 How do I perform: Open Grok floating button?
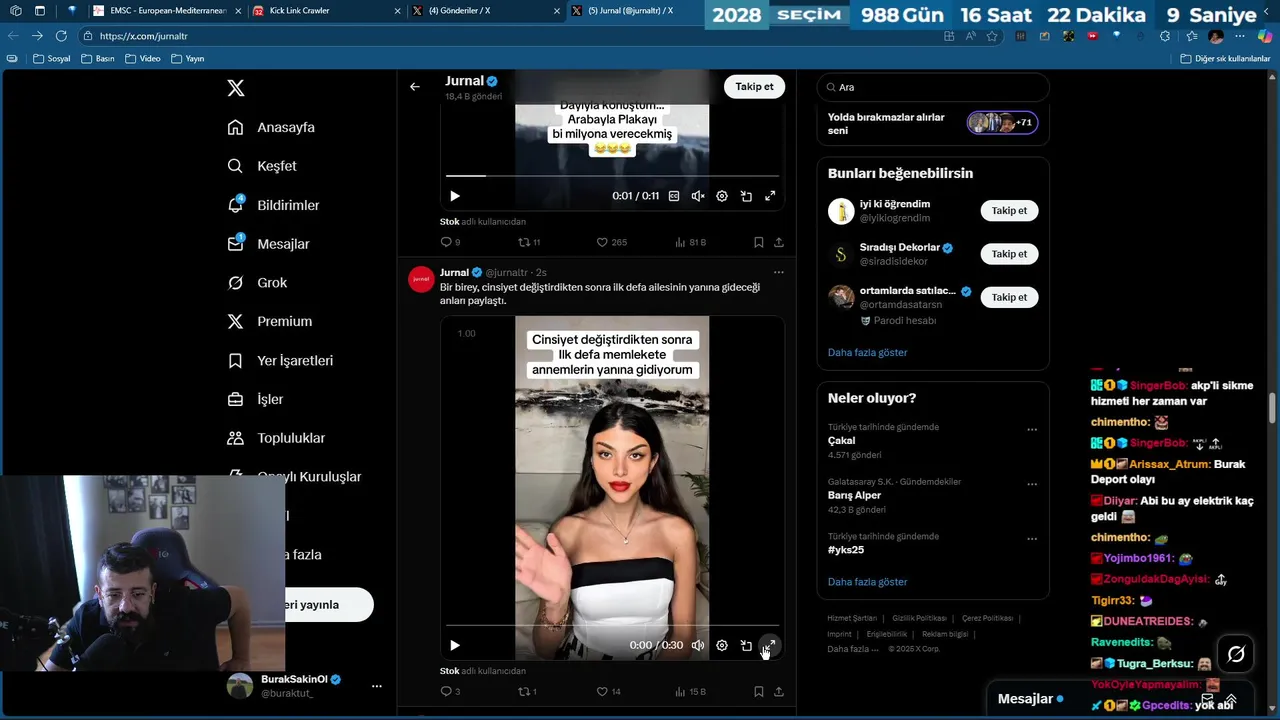[x=1236, y=654]
